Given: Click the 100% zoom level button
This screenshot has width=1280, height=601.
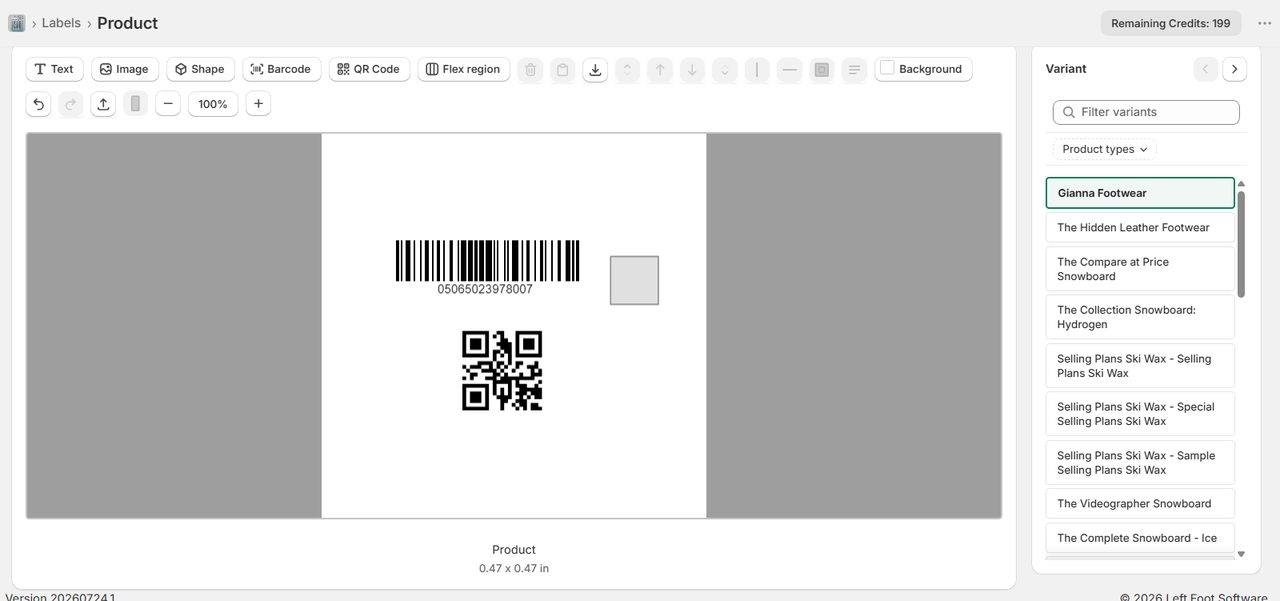Looking at the screenshot, I should [x=213, y=104].
